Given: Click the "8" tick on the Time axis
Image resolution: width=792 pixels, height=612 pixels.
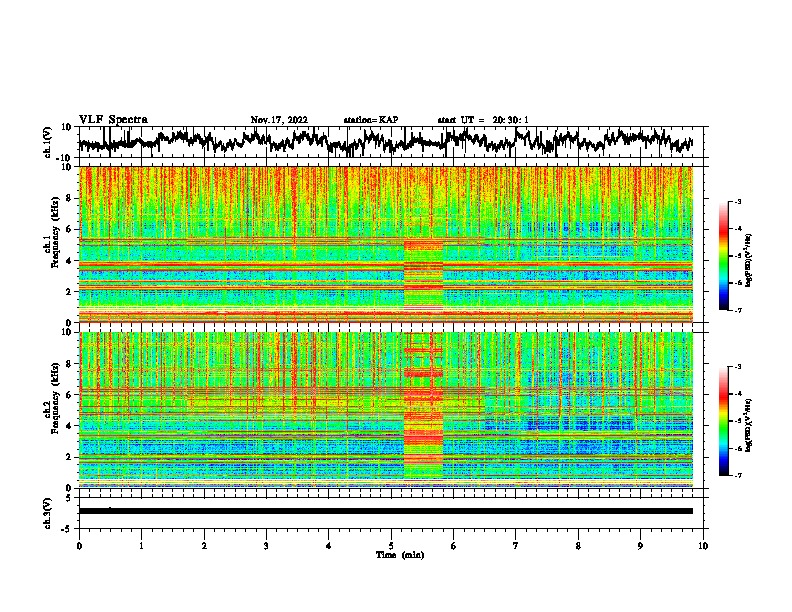Looking at the screenshot, I should (578, 546).
